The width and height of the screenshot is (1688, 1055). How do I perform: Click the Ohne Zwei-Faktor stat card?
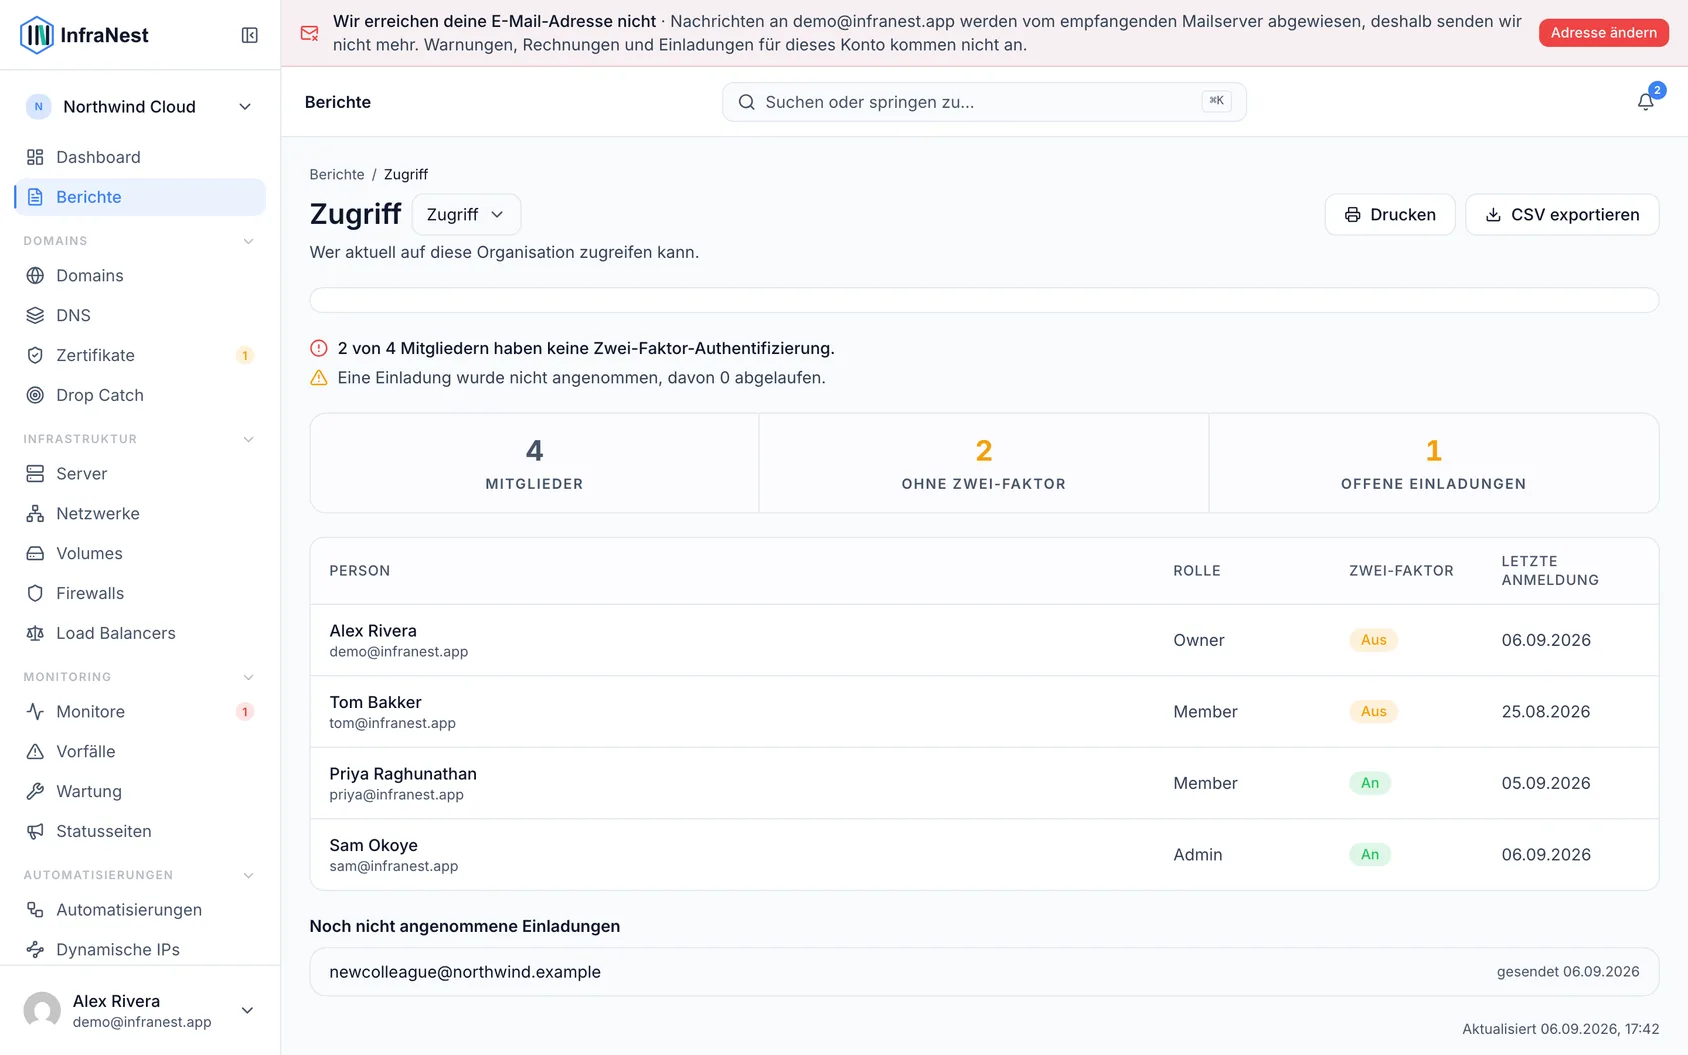[984, 463]
